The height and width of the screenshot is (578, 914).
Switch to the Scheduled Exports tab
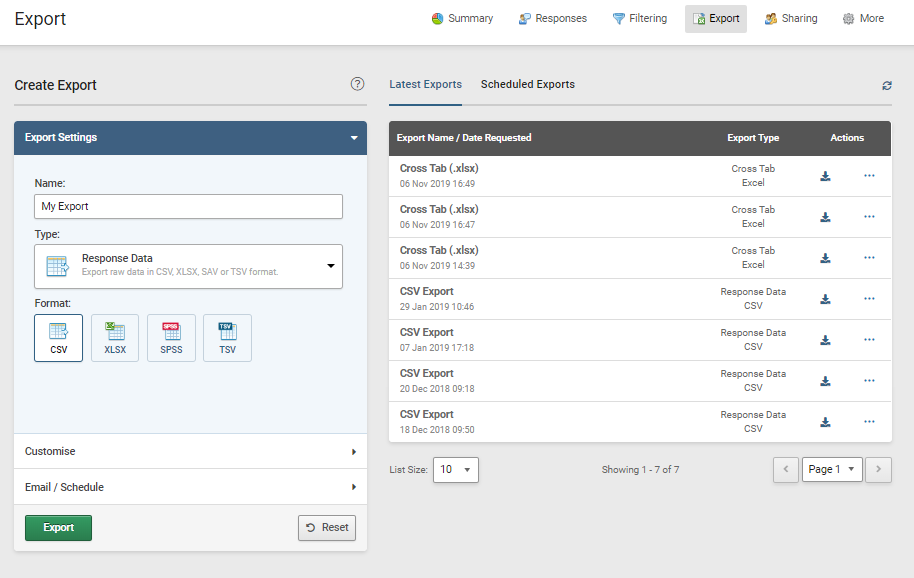click(x=527, y=84)
